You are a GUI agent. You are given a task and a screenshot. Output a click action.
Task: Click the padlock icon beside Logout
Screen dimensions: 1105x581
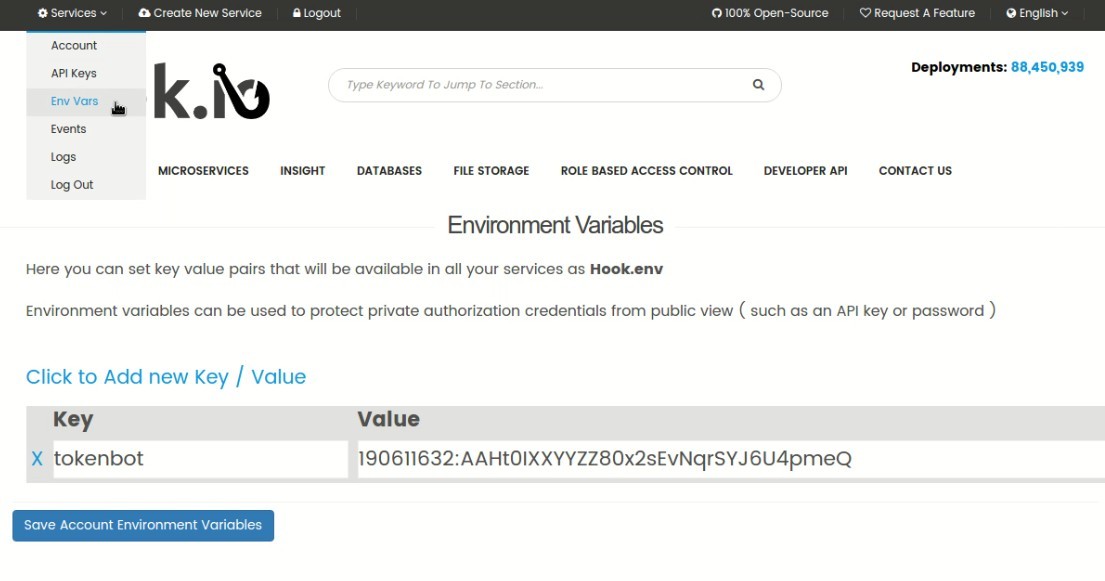(x=298, y=13)
